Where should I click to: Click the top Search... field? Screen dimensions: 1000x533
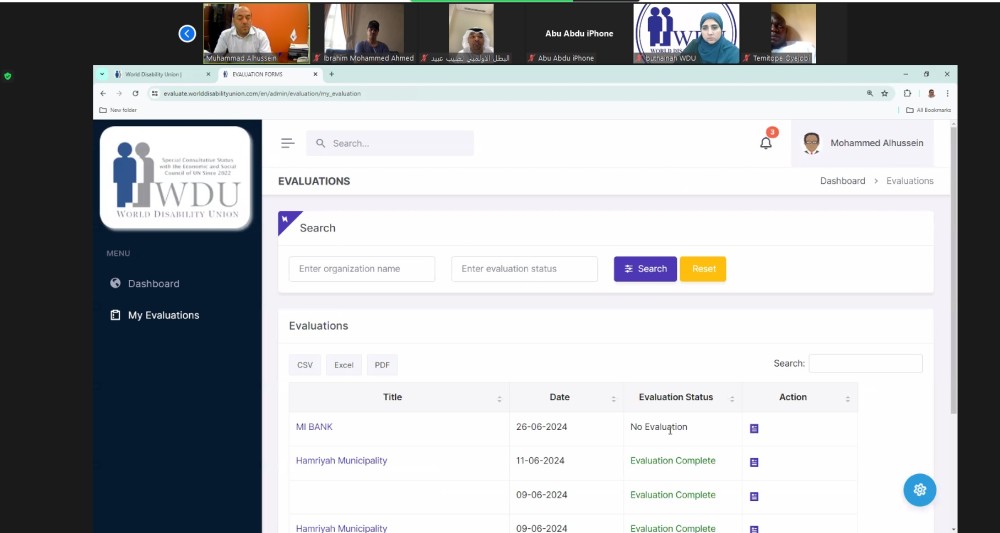tap(390, 143)
